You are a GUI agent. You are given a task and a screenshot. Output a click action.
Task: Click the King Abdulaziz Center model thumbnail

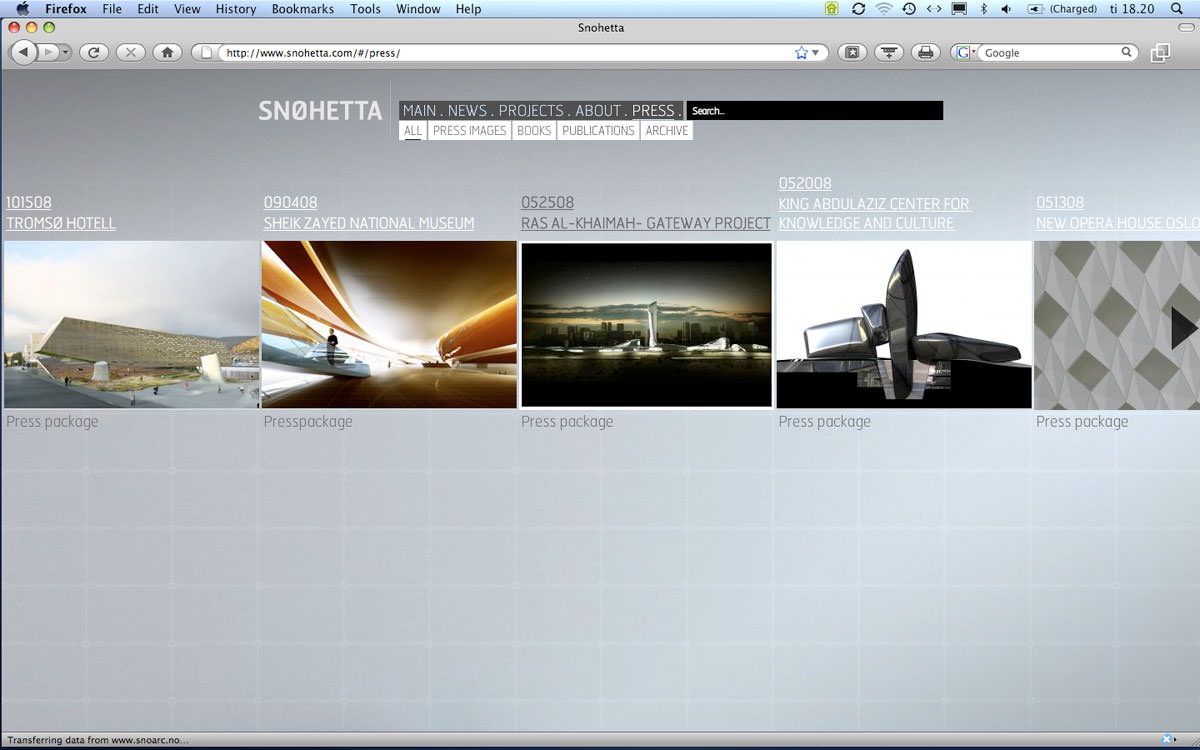pos(904,324)
